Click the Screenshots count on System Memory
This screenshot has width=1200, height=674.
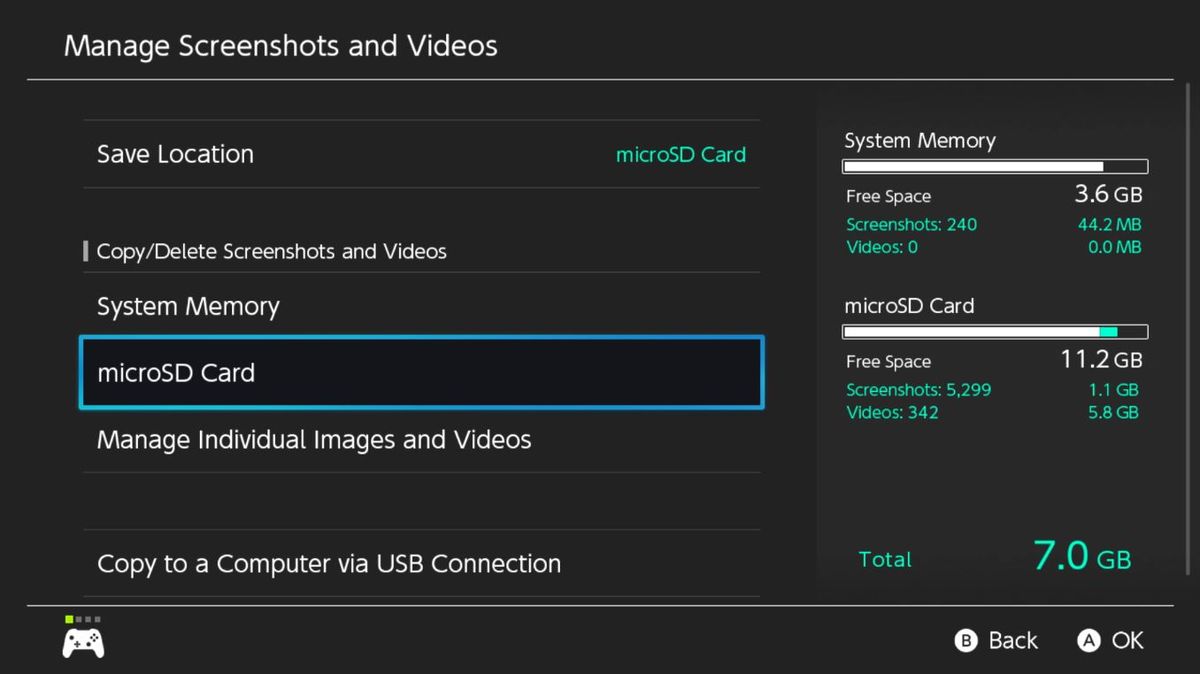[x=911, y=224]
